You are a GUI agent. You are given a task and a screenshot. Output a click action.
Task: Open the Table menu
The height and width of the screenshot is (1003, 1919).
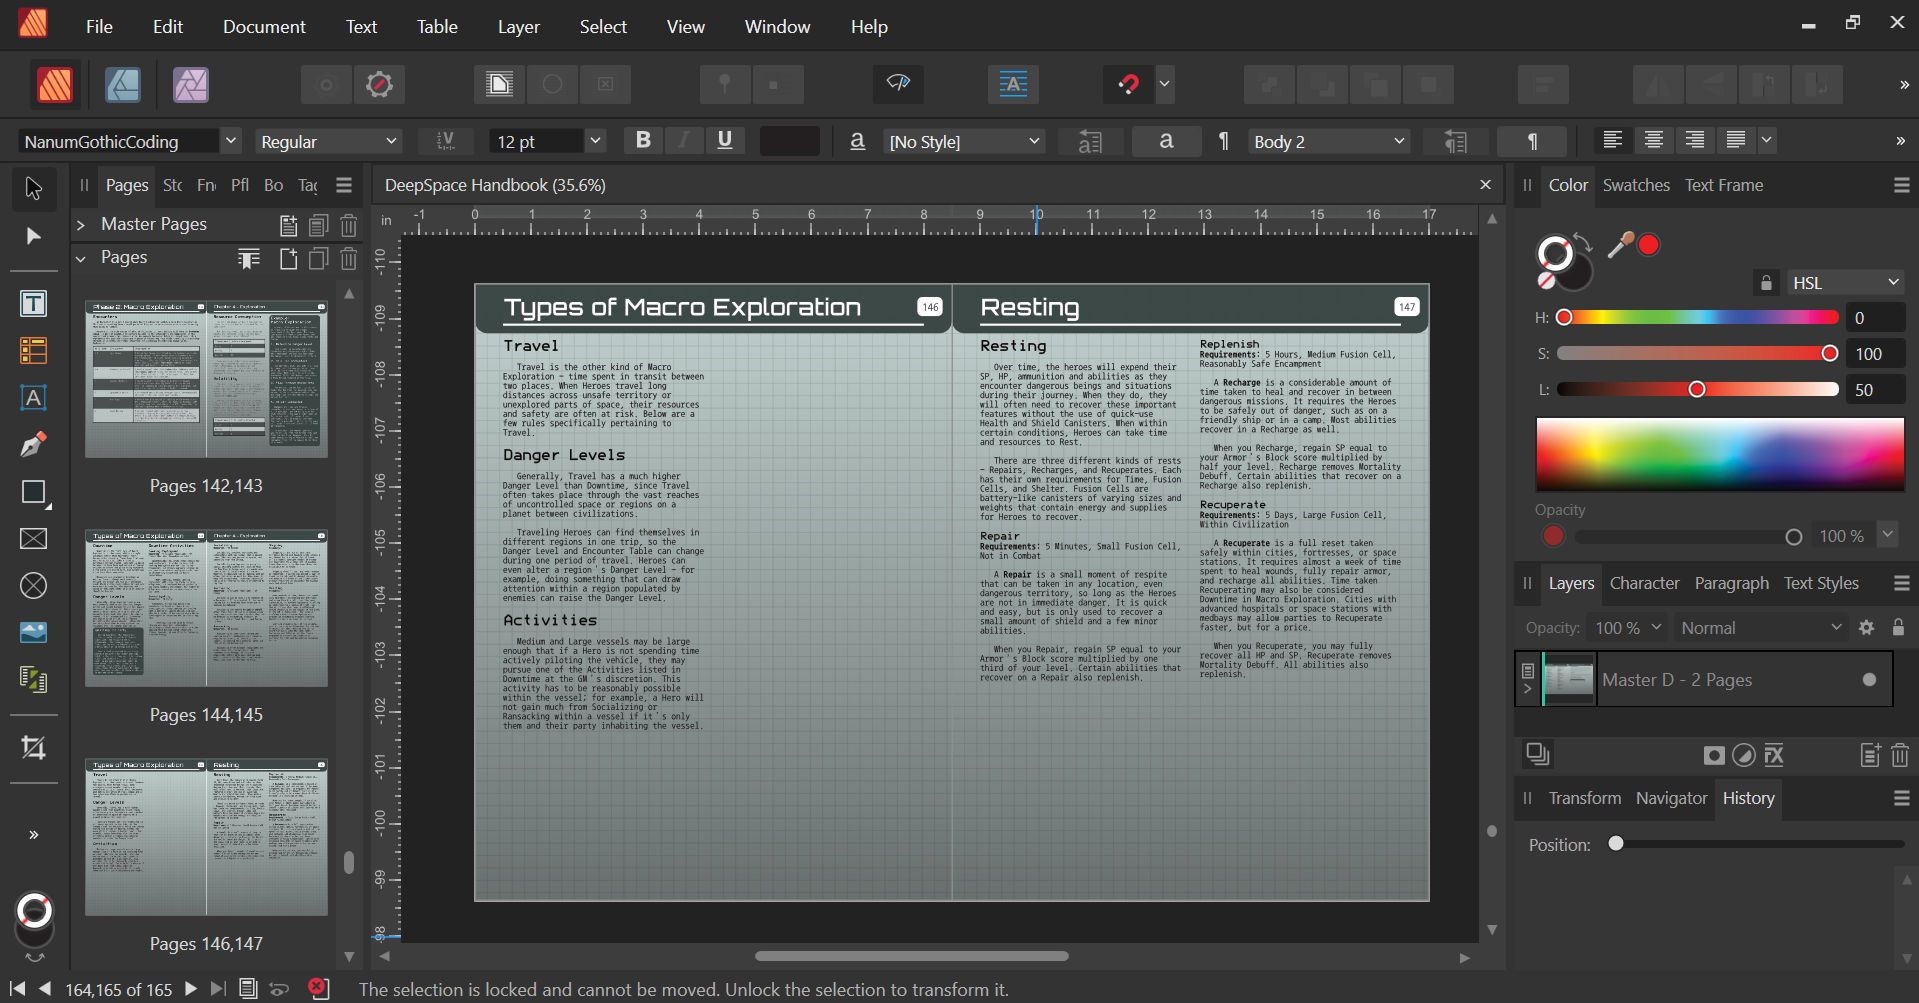pos(437,27)
